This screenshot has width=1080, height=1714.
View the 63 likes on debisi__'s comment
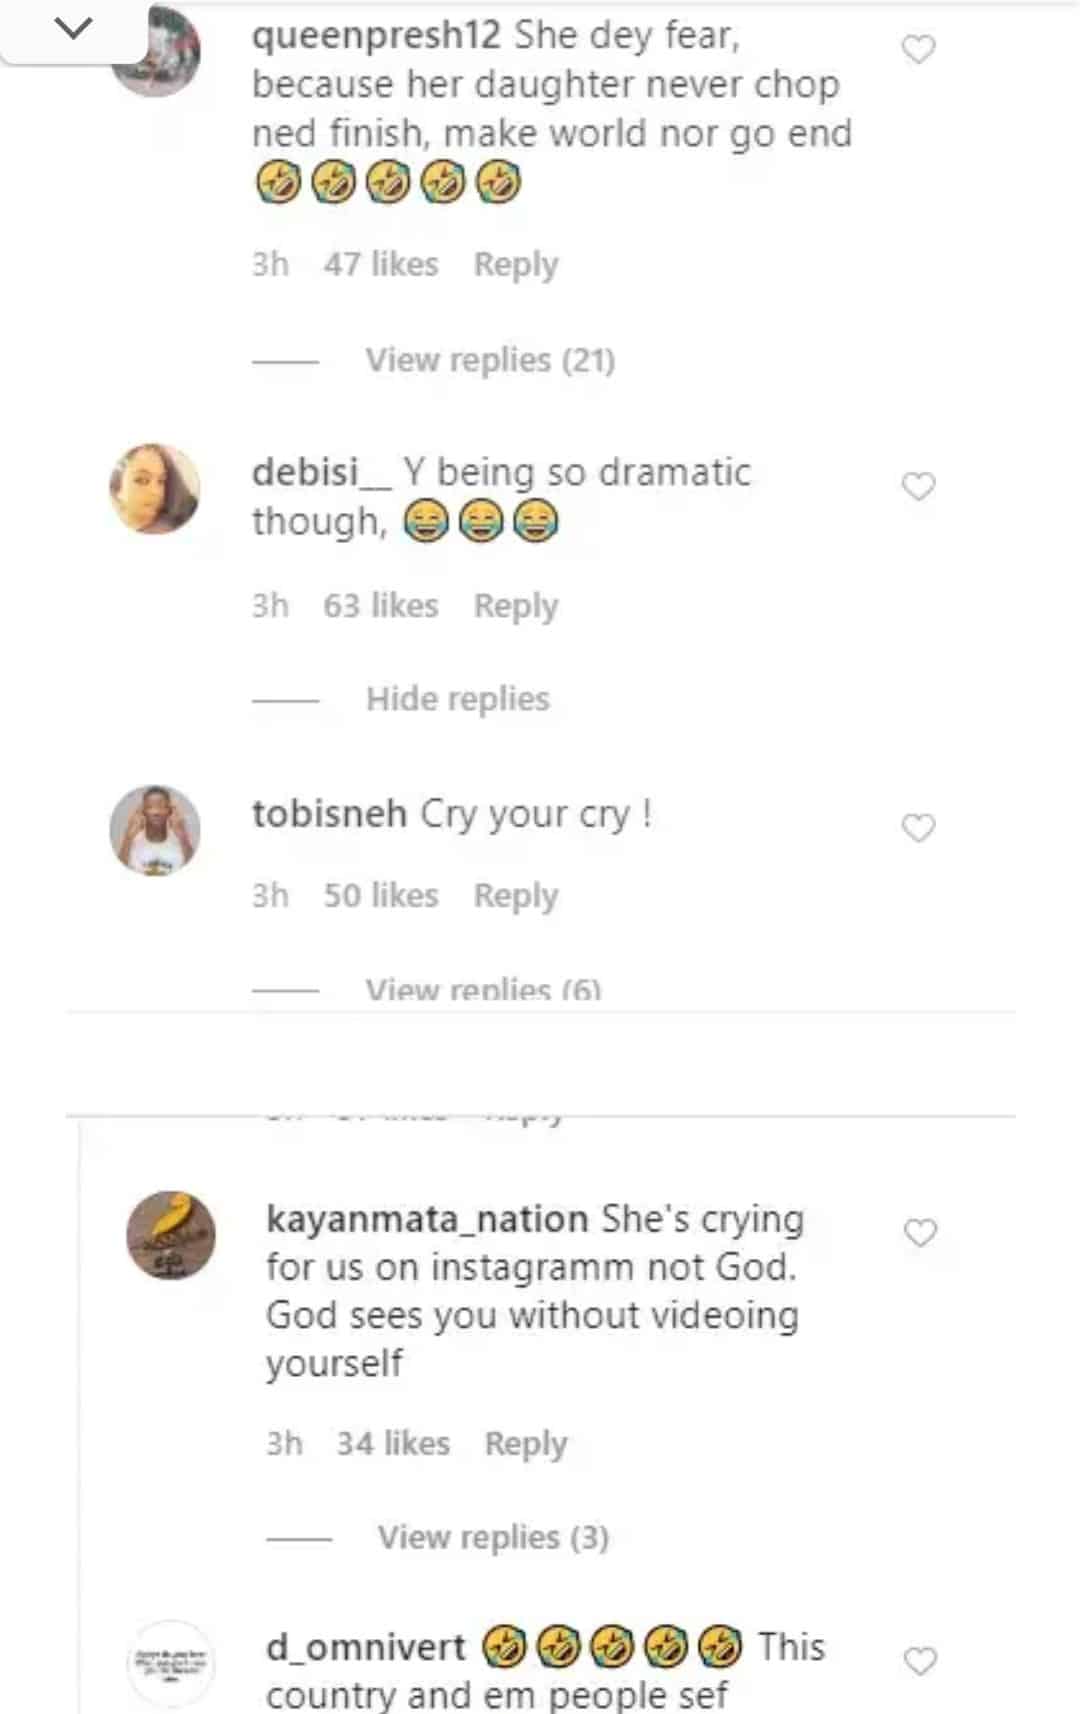[x=381, y=606]
